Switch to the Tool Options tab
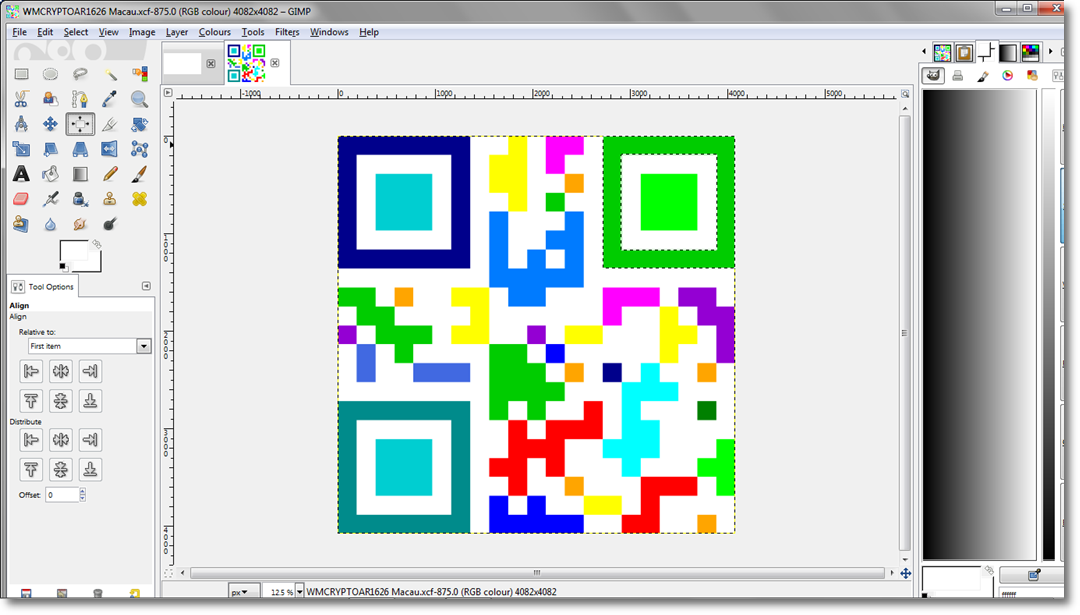Screen dimensions: 1080x615 point(43,286)
